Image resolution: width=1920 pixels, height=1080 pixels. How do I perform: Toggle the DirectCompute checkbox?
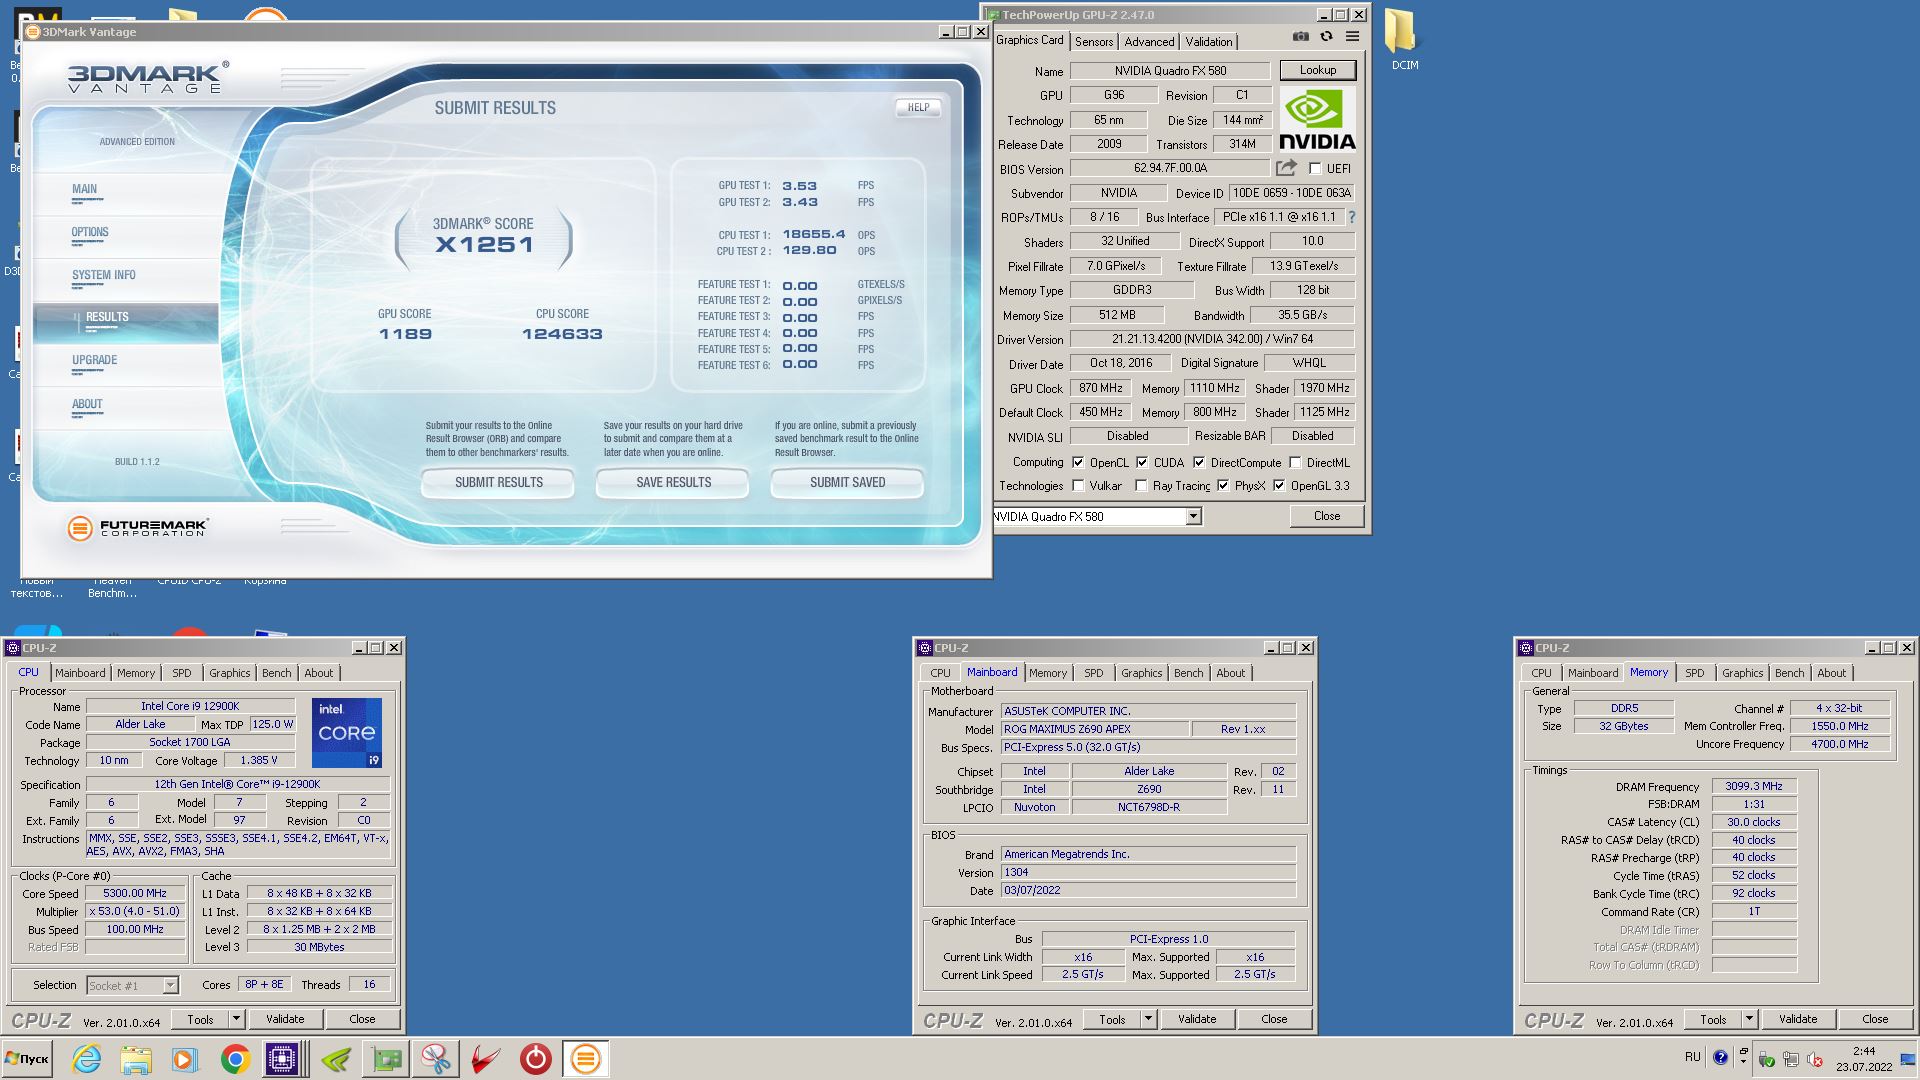[1199, 463]
